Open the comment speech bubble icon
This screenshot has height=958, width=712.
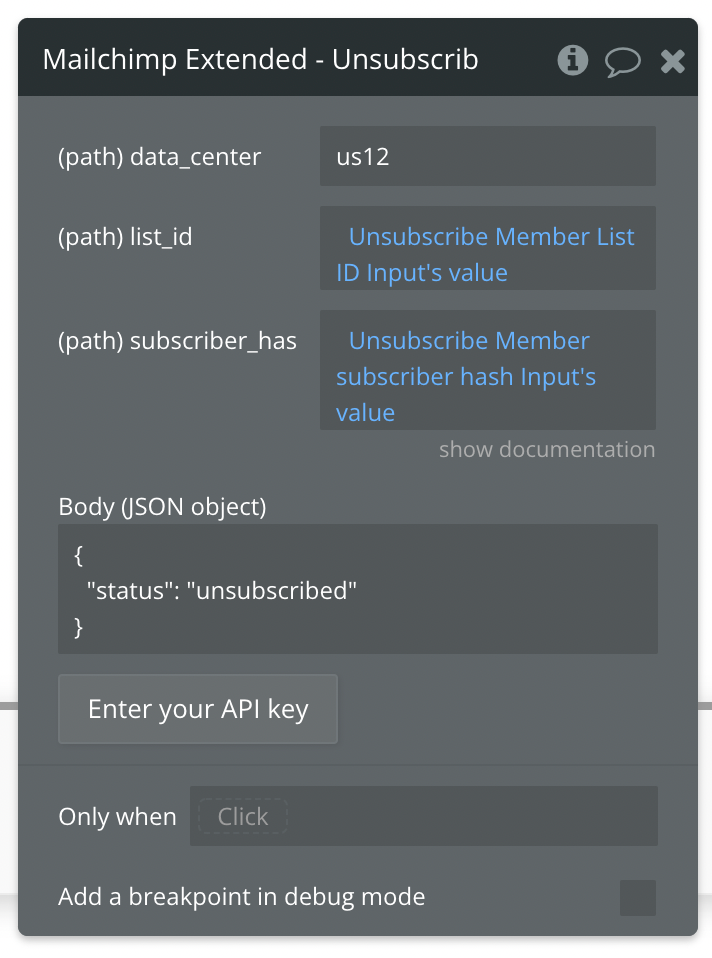tap(623, 61)
